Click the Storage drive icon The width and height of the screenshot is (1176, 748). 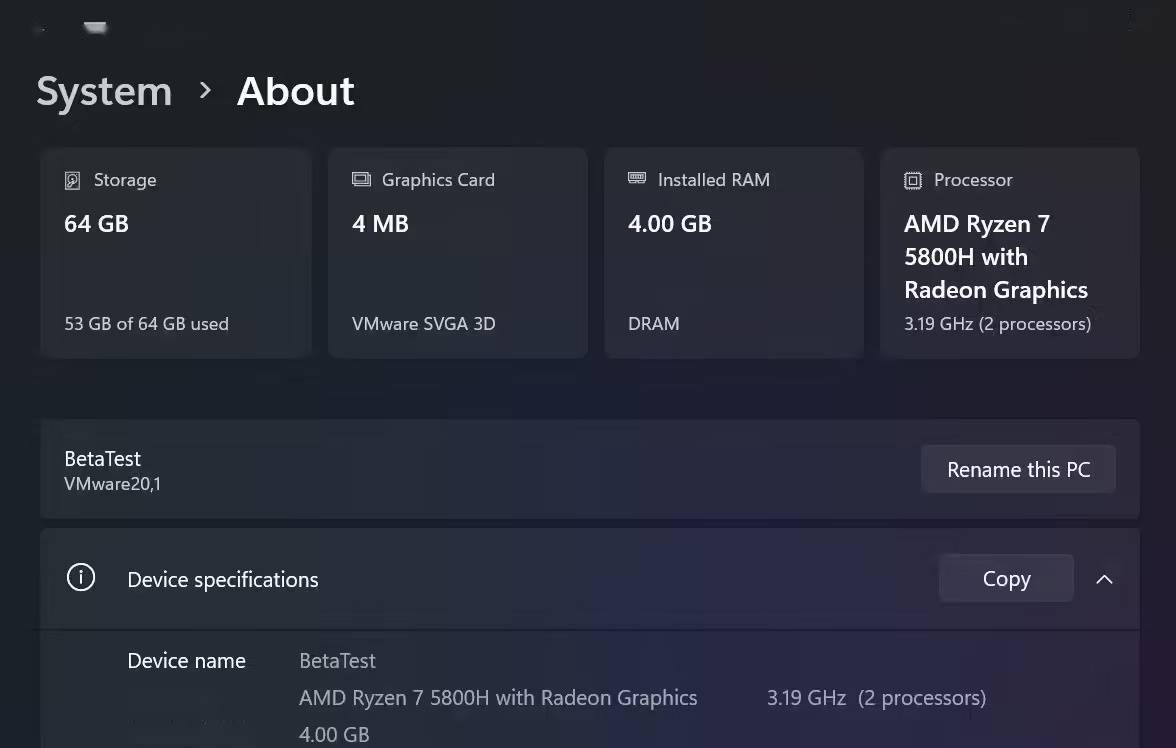pos(73,181)
